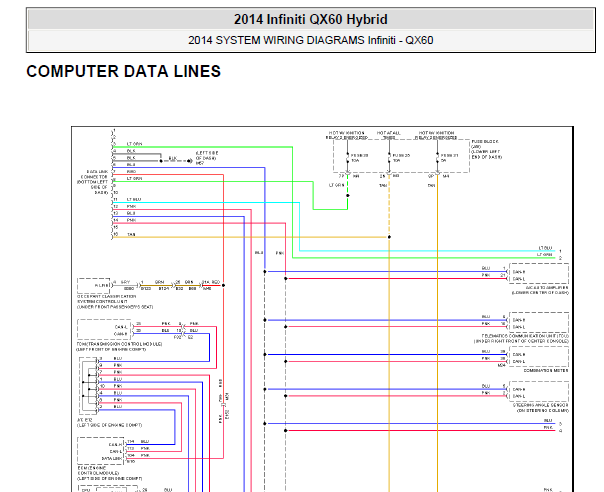This screenshot has height=492, width=604.
Task: Select the Combination Meter label
Action: 546,370
